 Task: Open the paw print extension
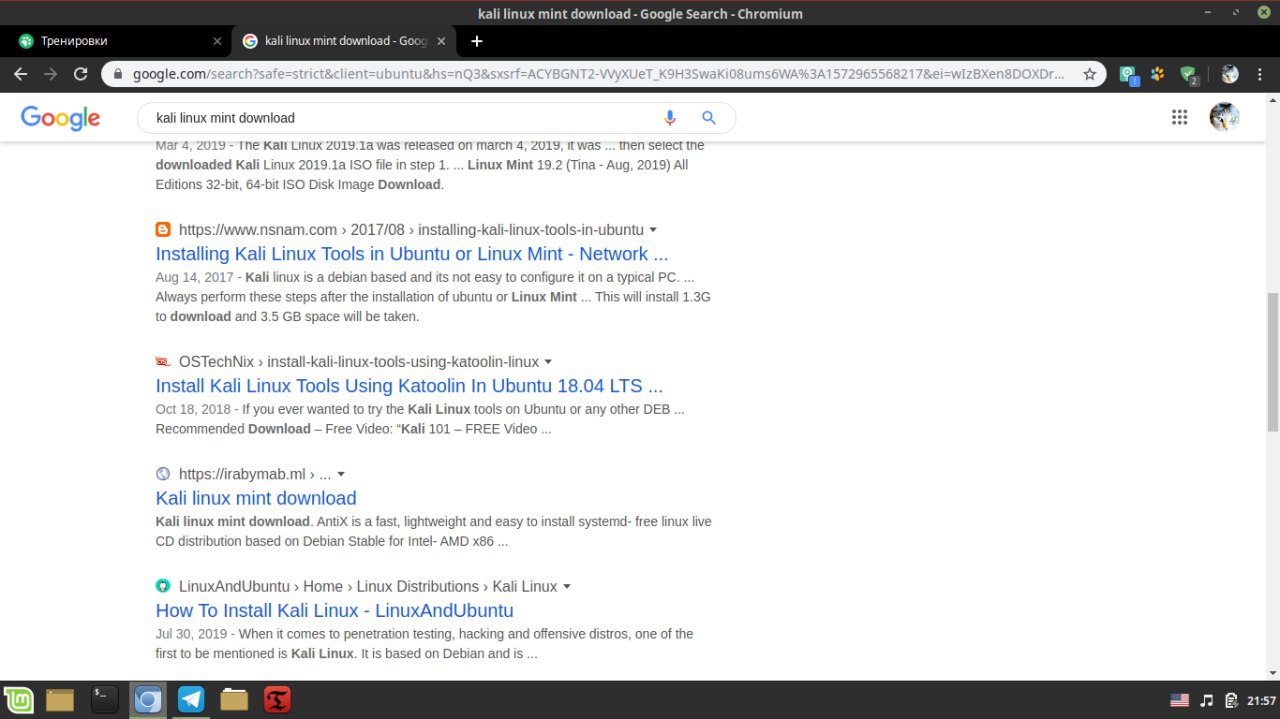pyautogui.click(x=1158, y=74)
